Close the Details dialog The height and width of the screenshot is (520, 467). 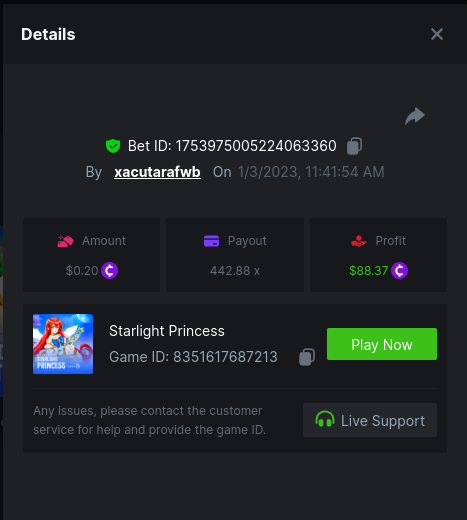[437, 34]
